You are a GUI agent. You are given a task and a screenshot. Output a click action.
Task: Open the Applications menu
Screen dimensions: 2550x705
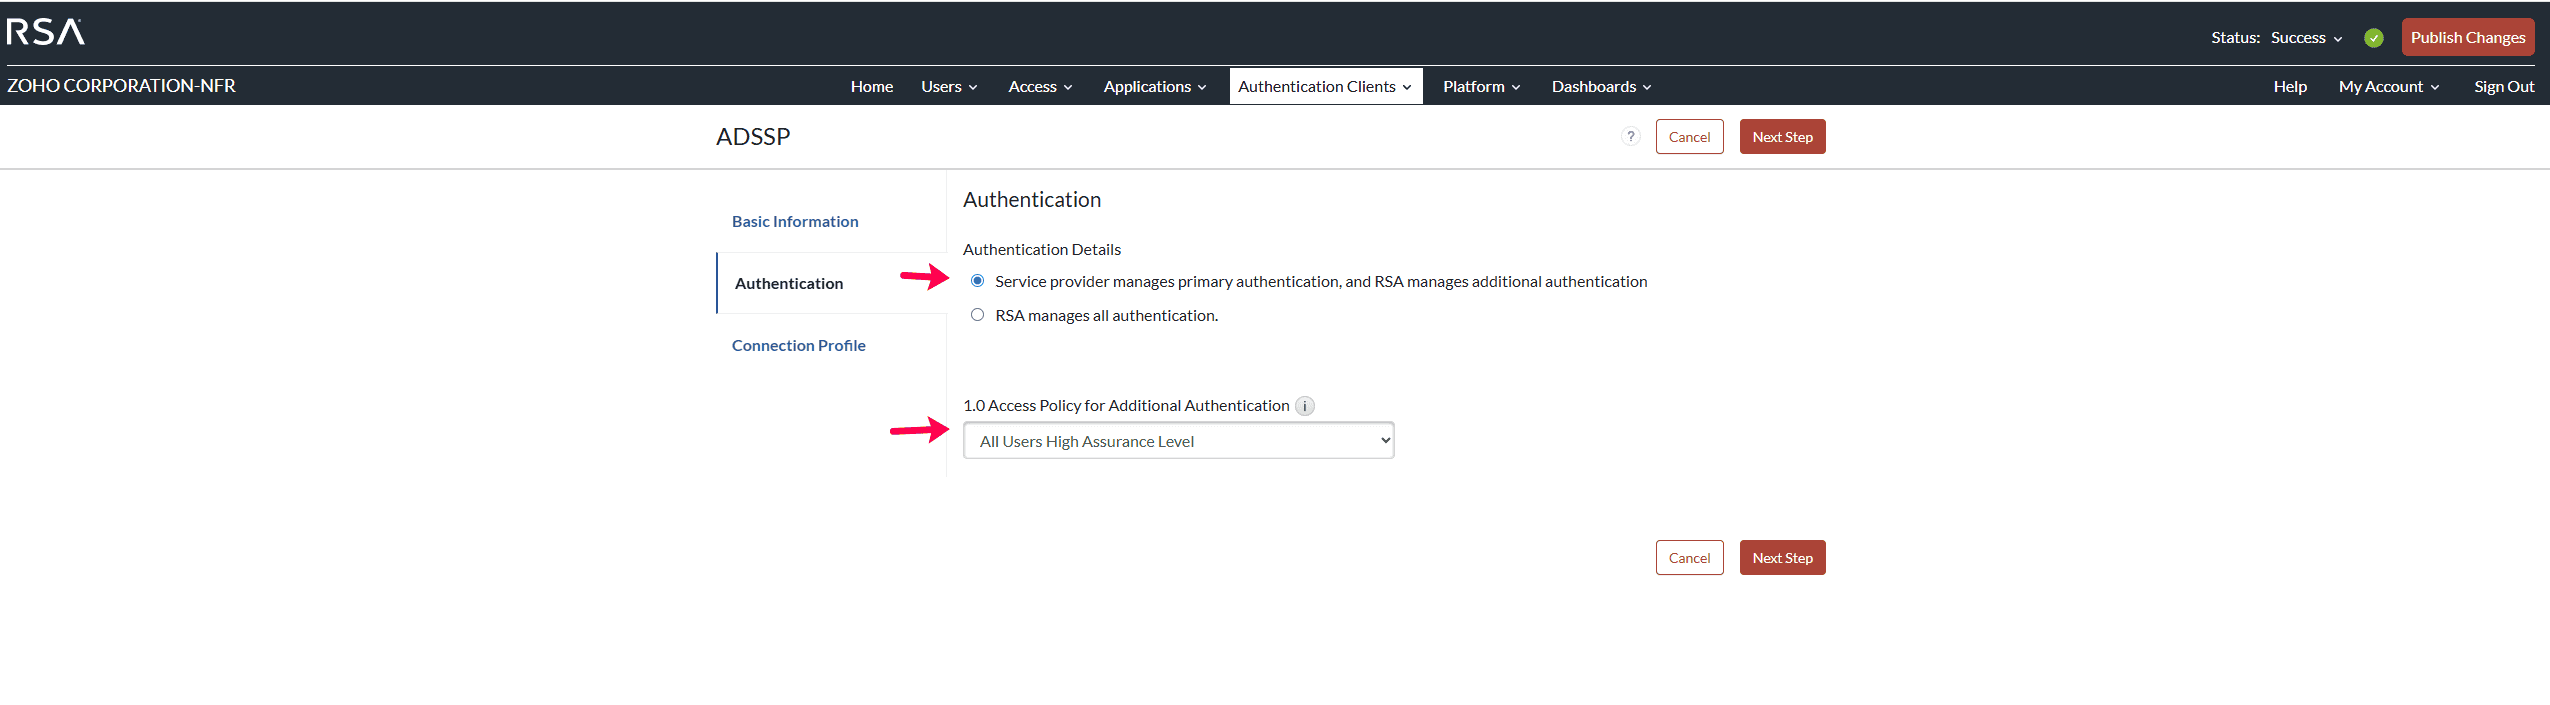click(1154, 87)
